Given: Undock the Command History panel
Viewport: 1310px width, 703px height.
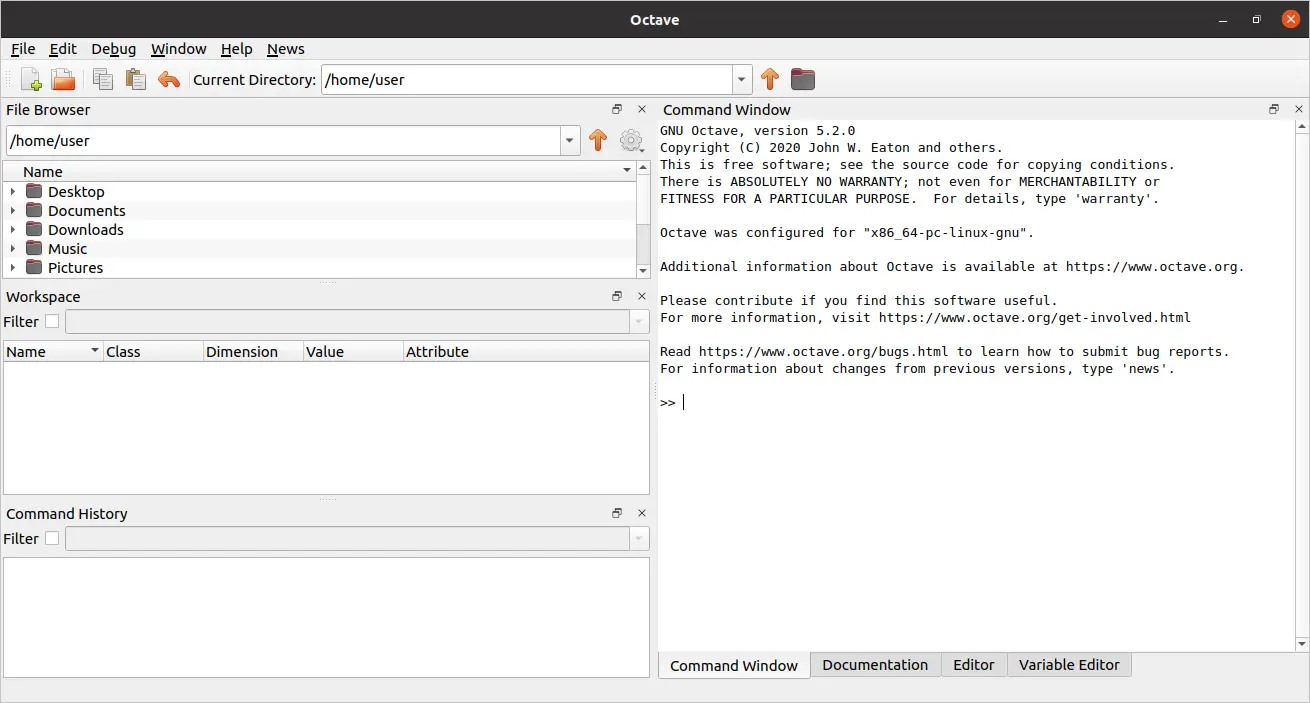Looking at the screenshot, I should [x=617, y=513].
